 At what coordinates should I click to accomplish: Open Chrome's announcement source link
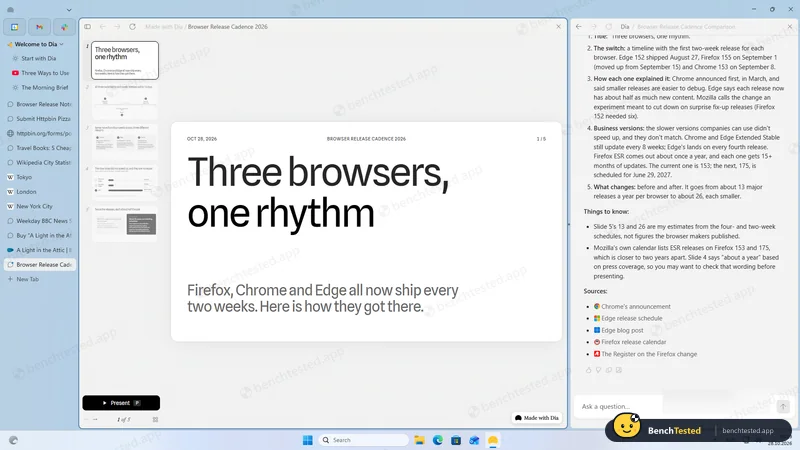tap(635, 307)
